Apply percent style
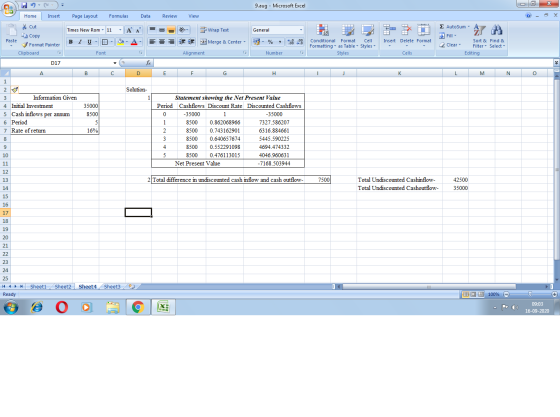 (x=270, y=42)
